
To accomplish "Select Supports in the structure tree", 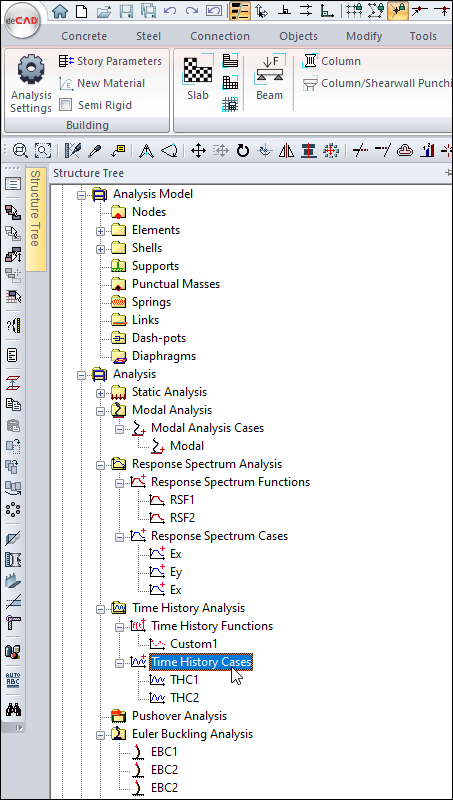I will 155,266.
